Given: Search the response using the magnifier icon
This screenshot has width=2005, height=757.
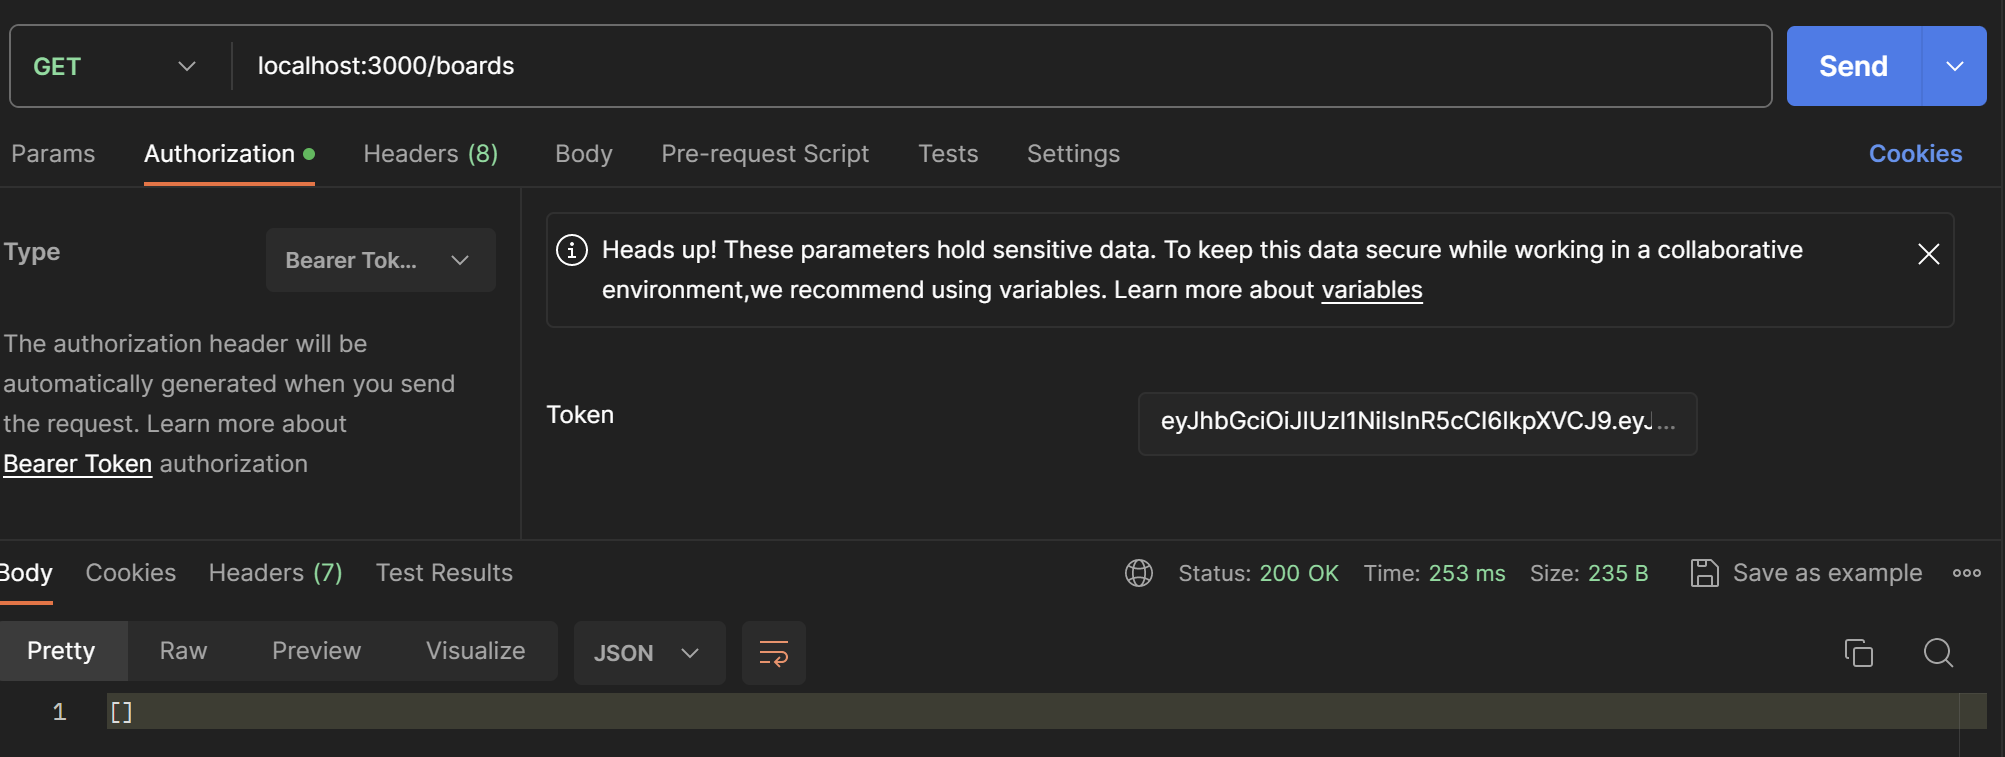Looking at the screenshot, I should tap(1938, 653).
